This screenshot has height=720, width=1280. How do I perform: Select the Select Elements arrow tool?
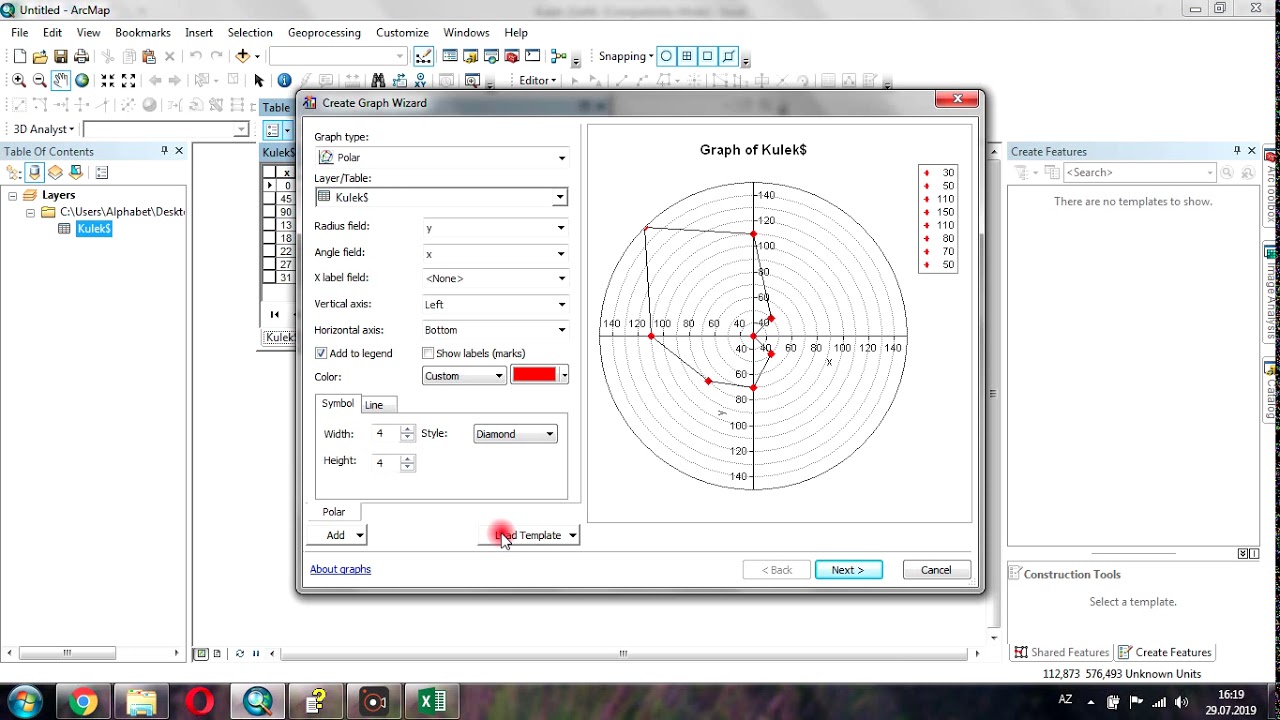(259, 80)
